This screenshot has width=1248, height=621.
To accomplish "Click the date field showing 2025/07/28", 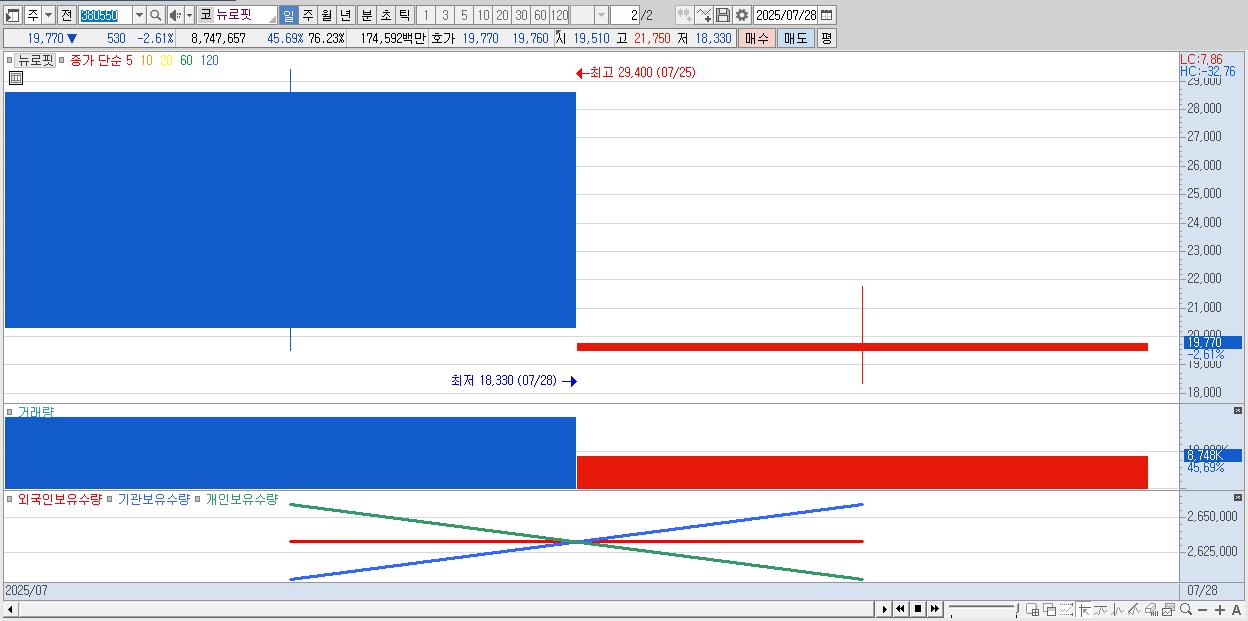I will coord(786,15).
